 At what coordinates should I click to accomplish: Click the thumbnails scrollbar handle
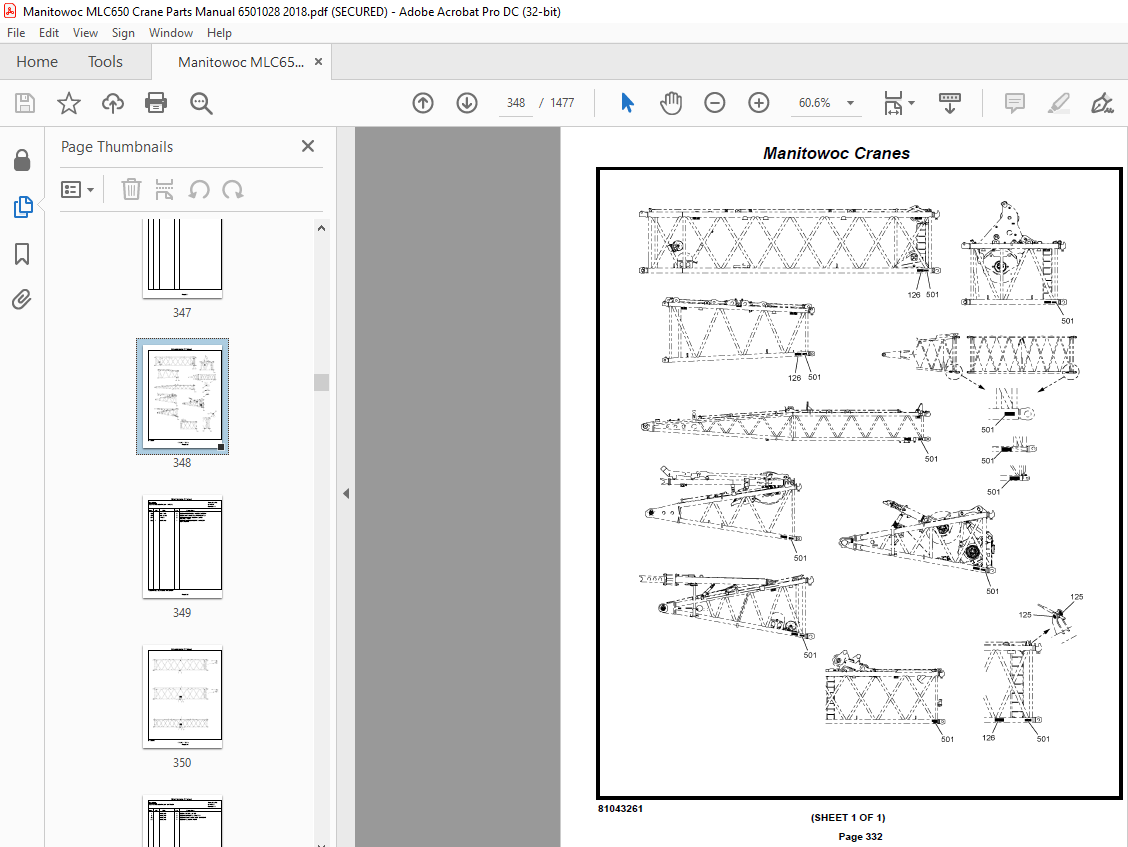coord(322,382)
